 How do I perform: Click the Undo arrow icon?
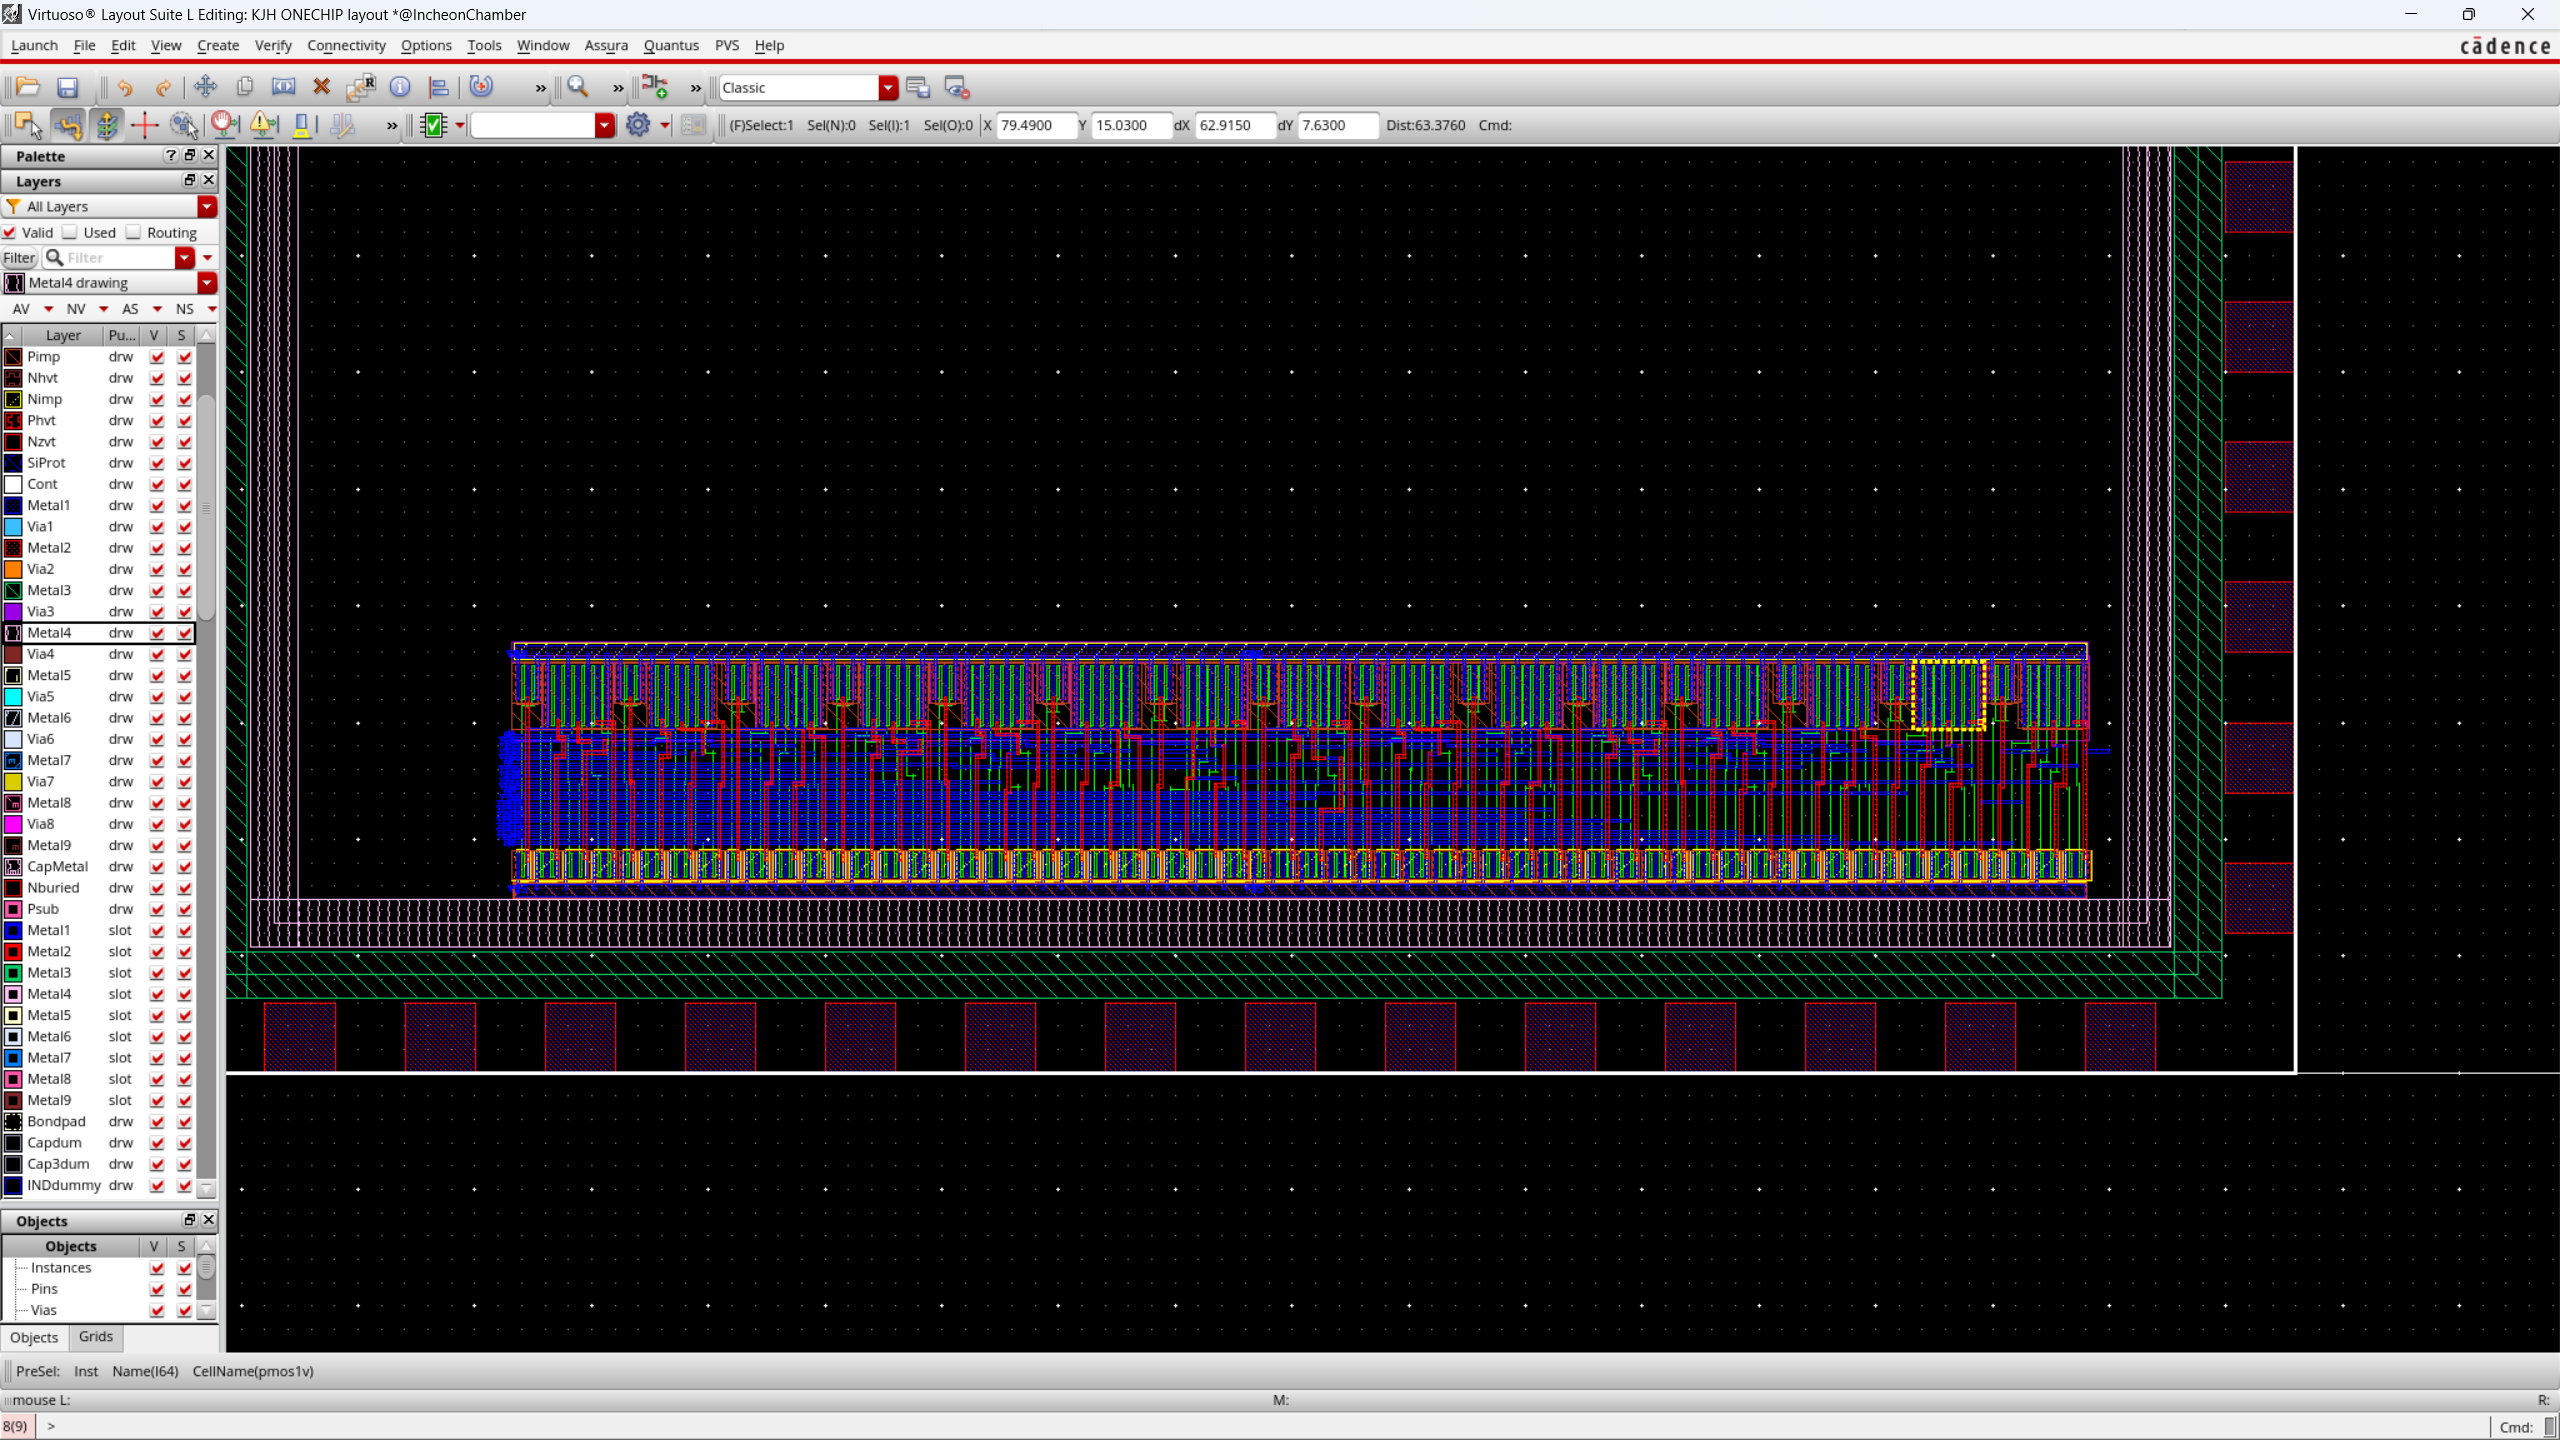(124, 88)
